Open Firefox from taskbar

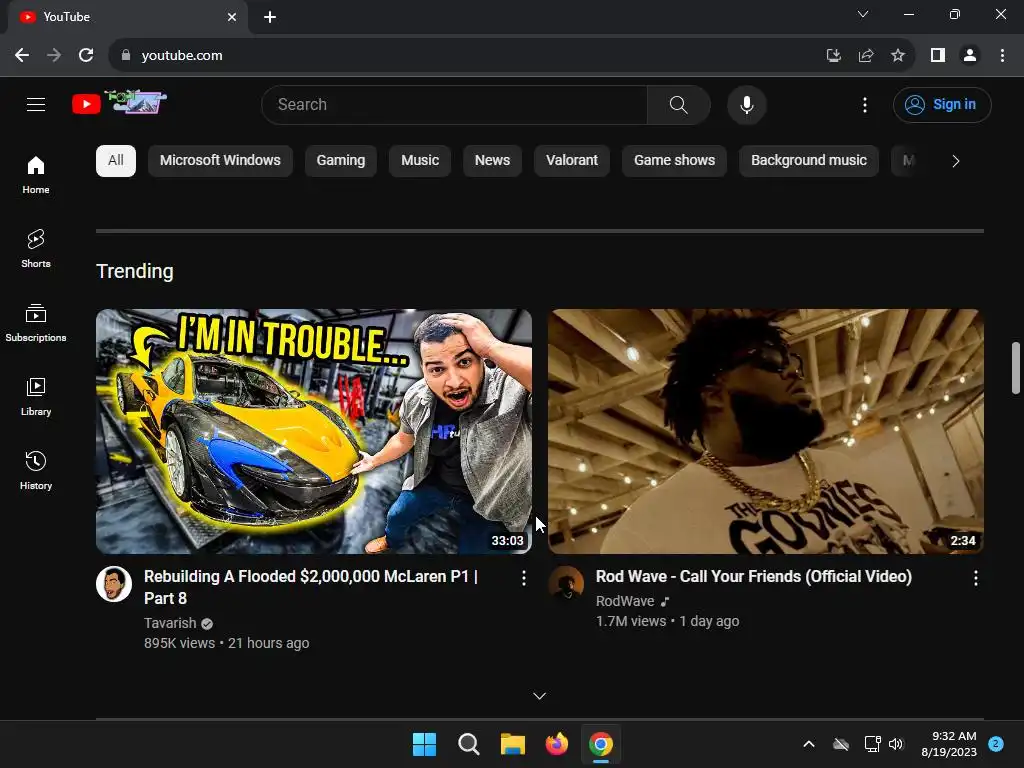pyautogui.click(x=556, y=744)
